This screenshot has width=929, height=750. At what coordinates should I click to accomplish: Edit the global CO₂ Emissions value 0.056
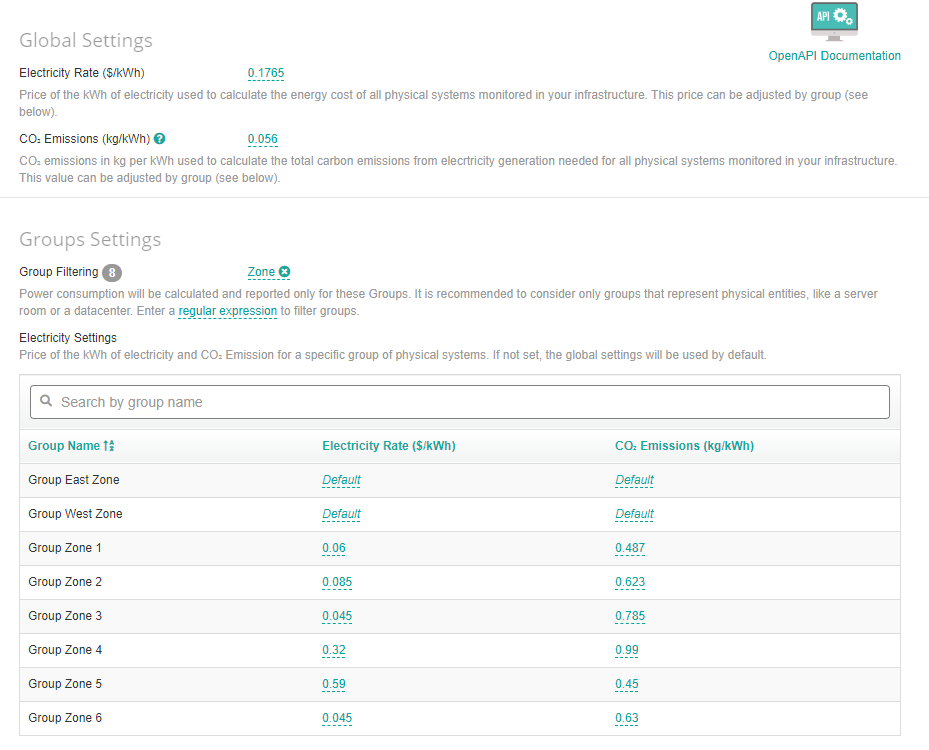point(262,138)
